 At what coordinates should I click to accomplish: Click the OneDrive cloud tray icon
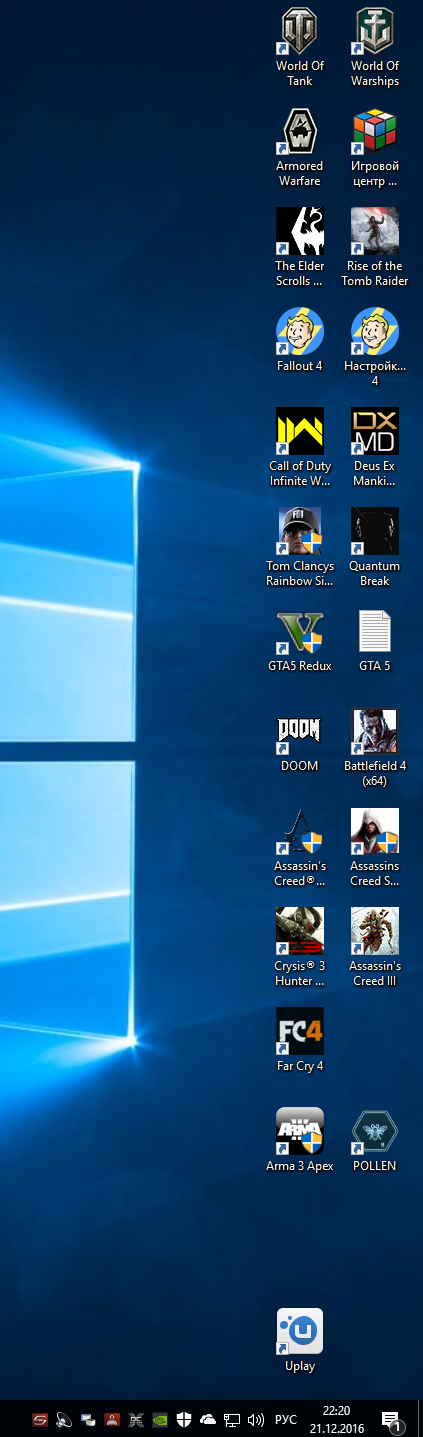point(208,1419)
